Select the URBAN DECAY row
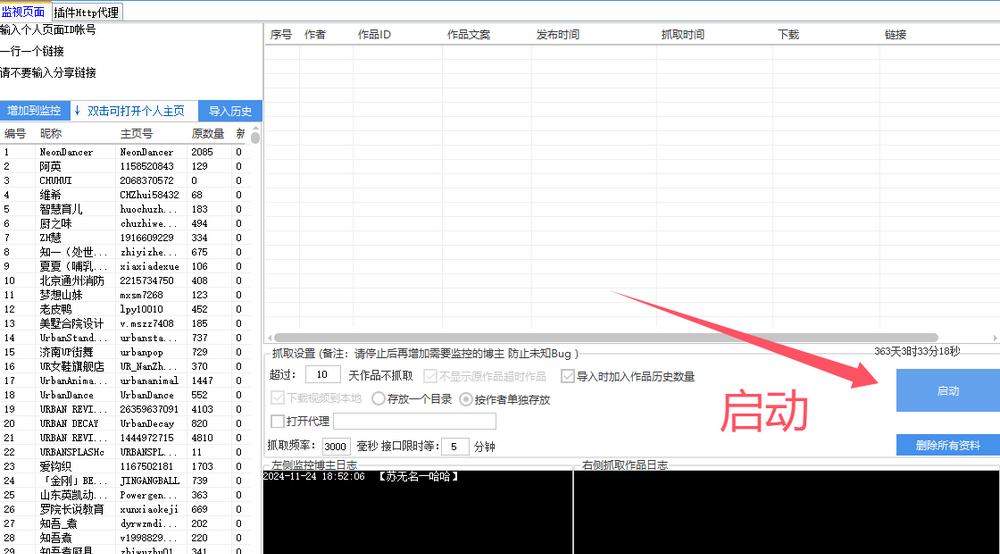This screenshot has height=554, width=1000. click(x=125, y=423)
